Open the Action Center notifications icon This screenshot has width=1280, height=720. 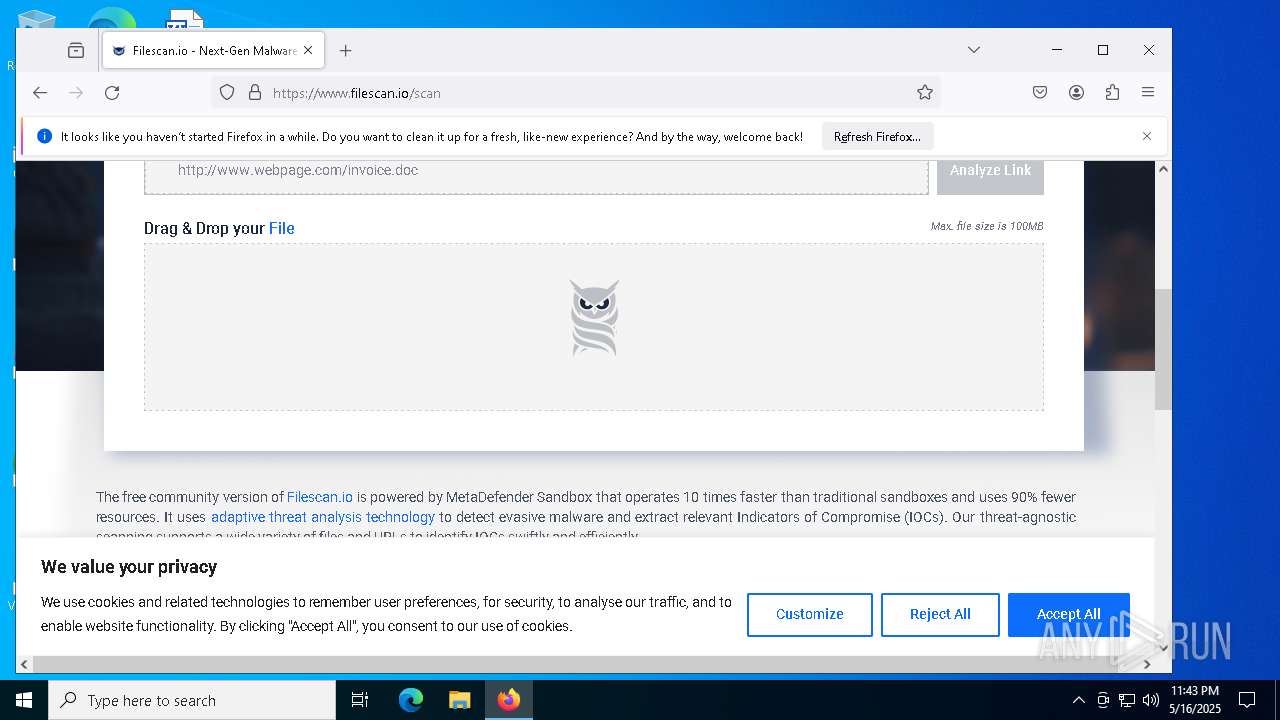click(x=1247, y=700)
